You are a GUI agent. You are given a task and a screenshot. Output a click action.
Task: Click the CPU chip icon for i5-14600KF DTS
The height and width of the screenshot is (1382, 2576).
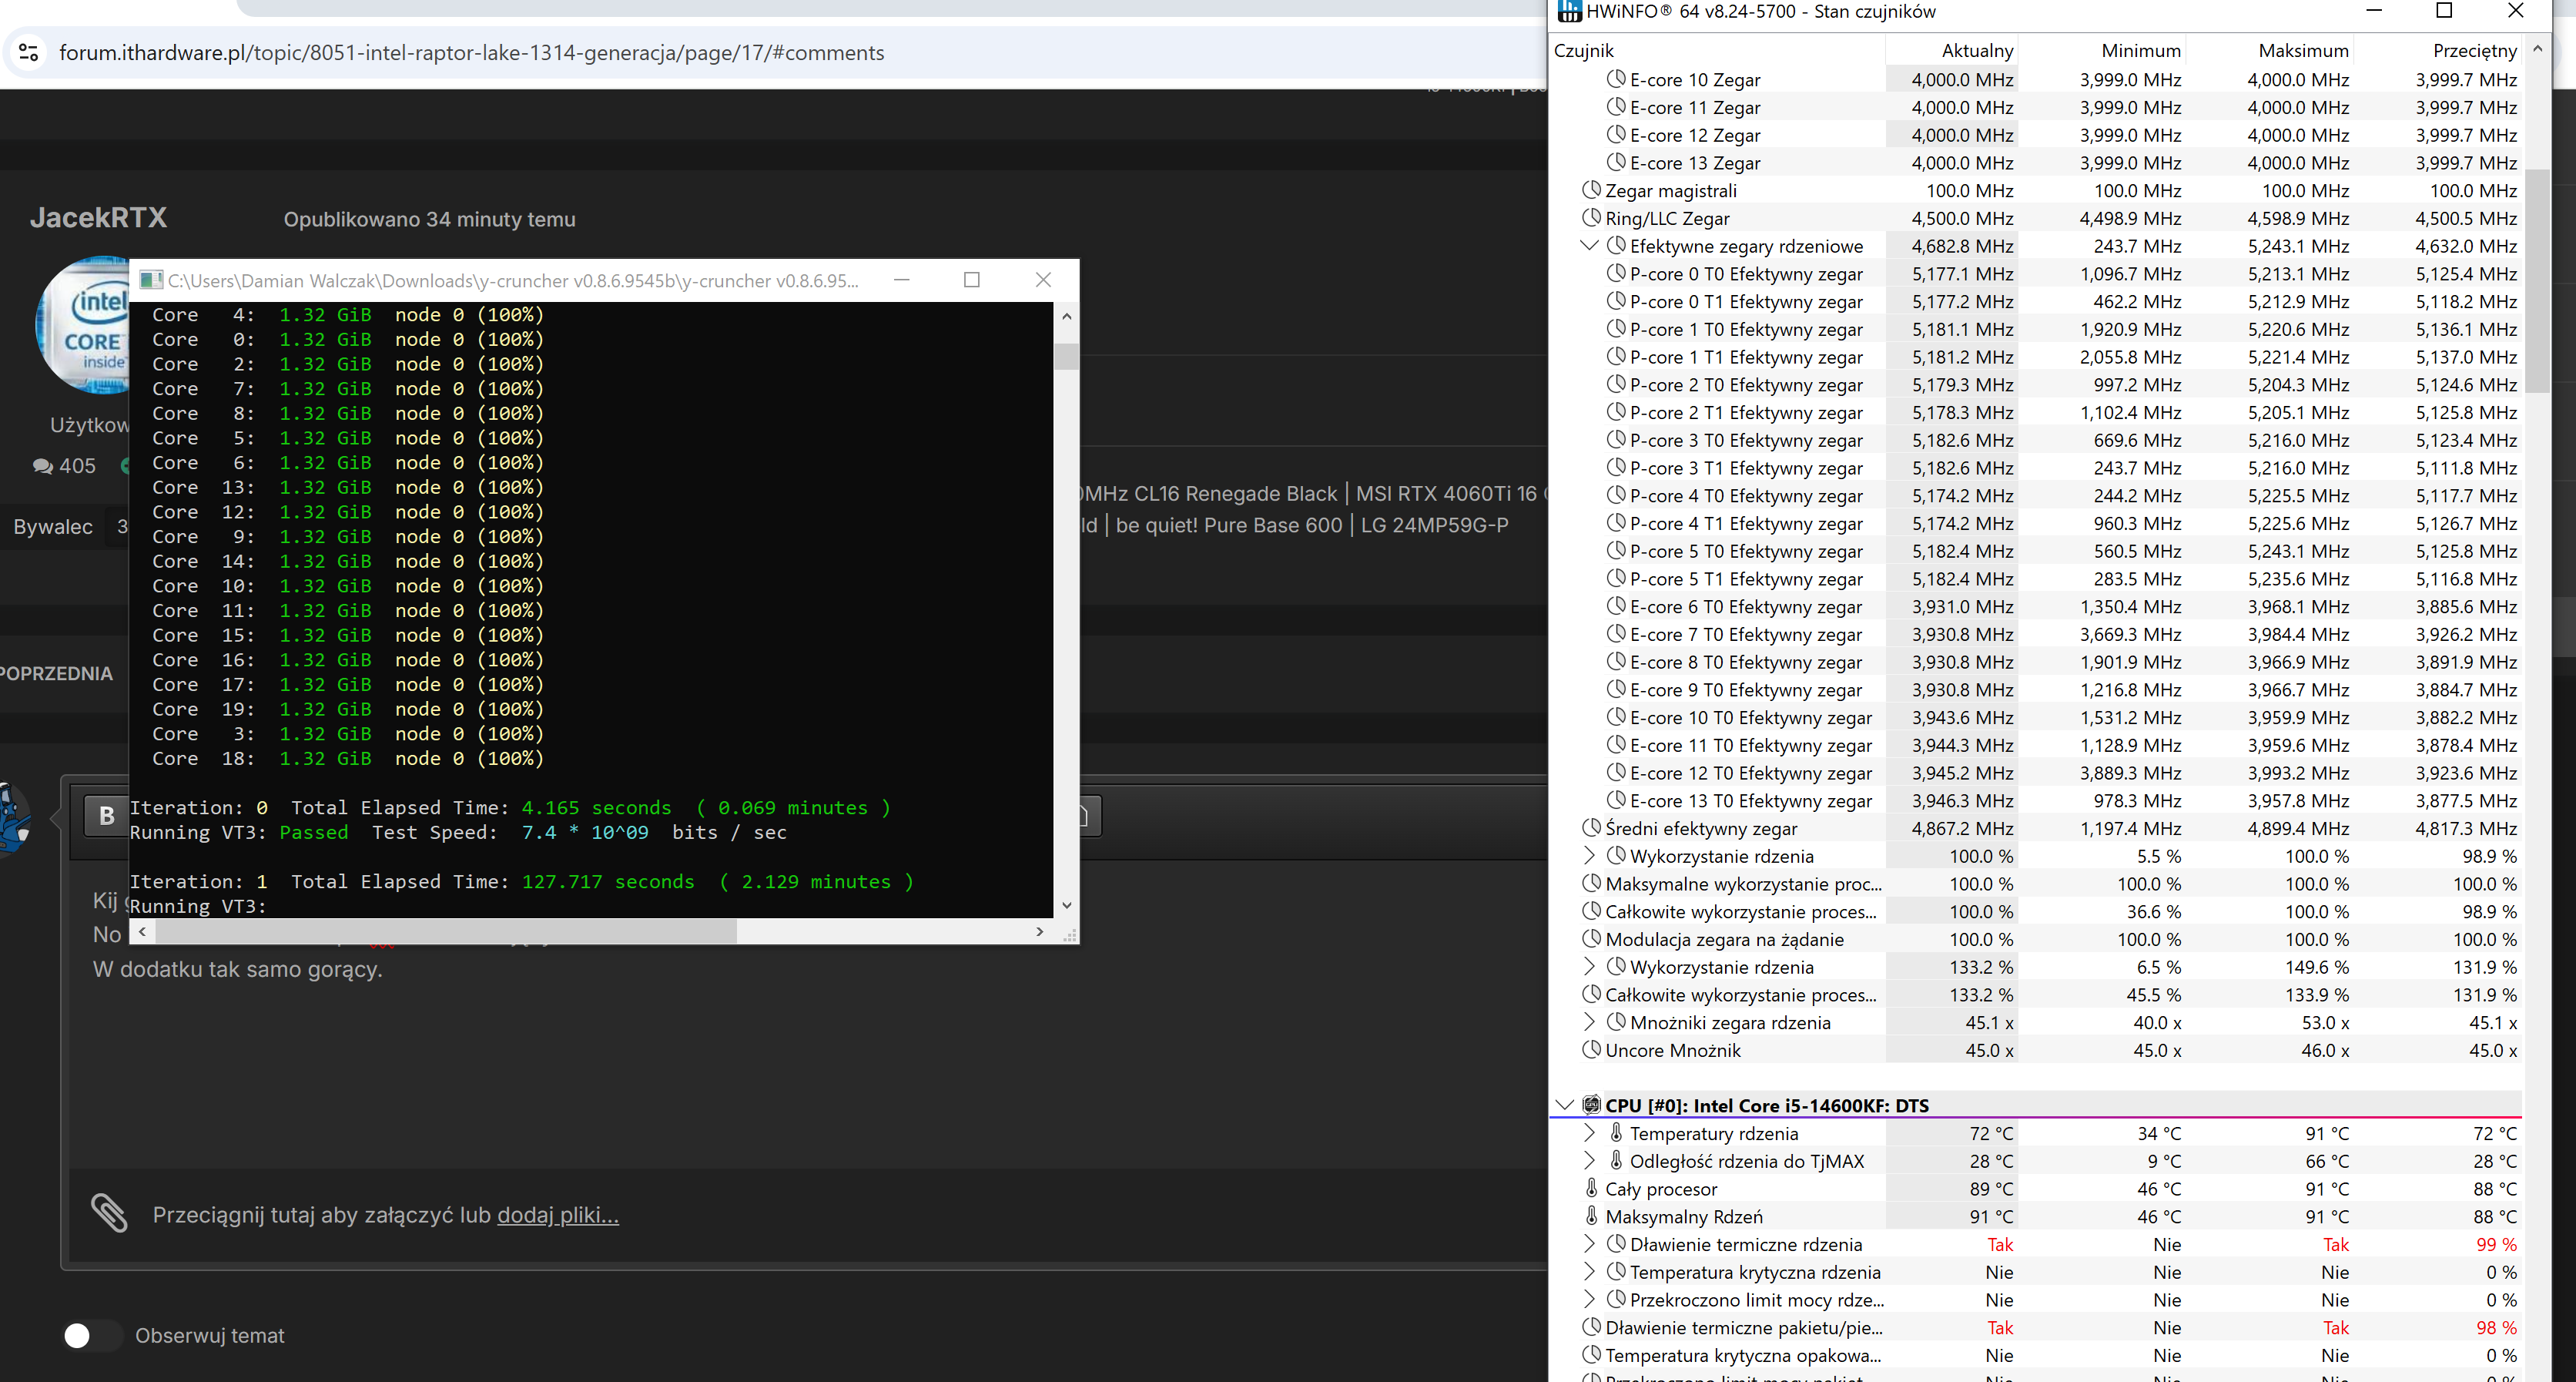click(1591, 1105)
